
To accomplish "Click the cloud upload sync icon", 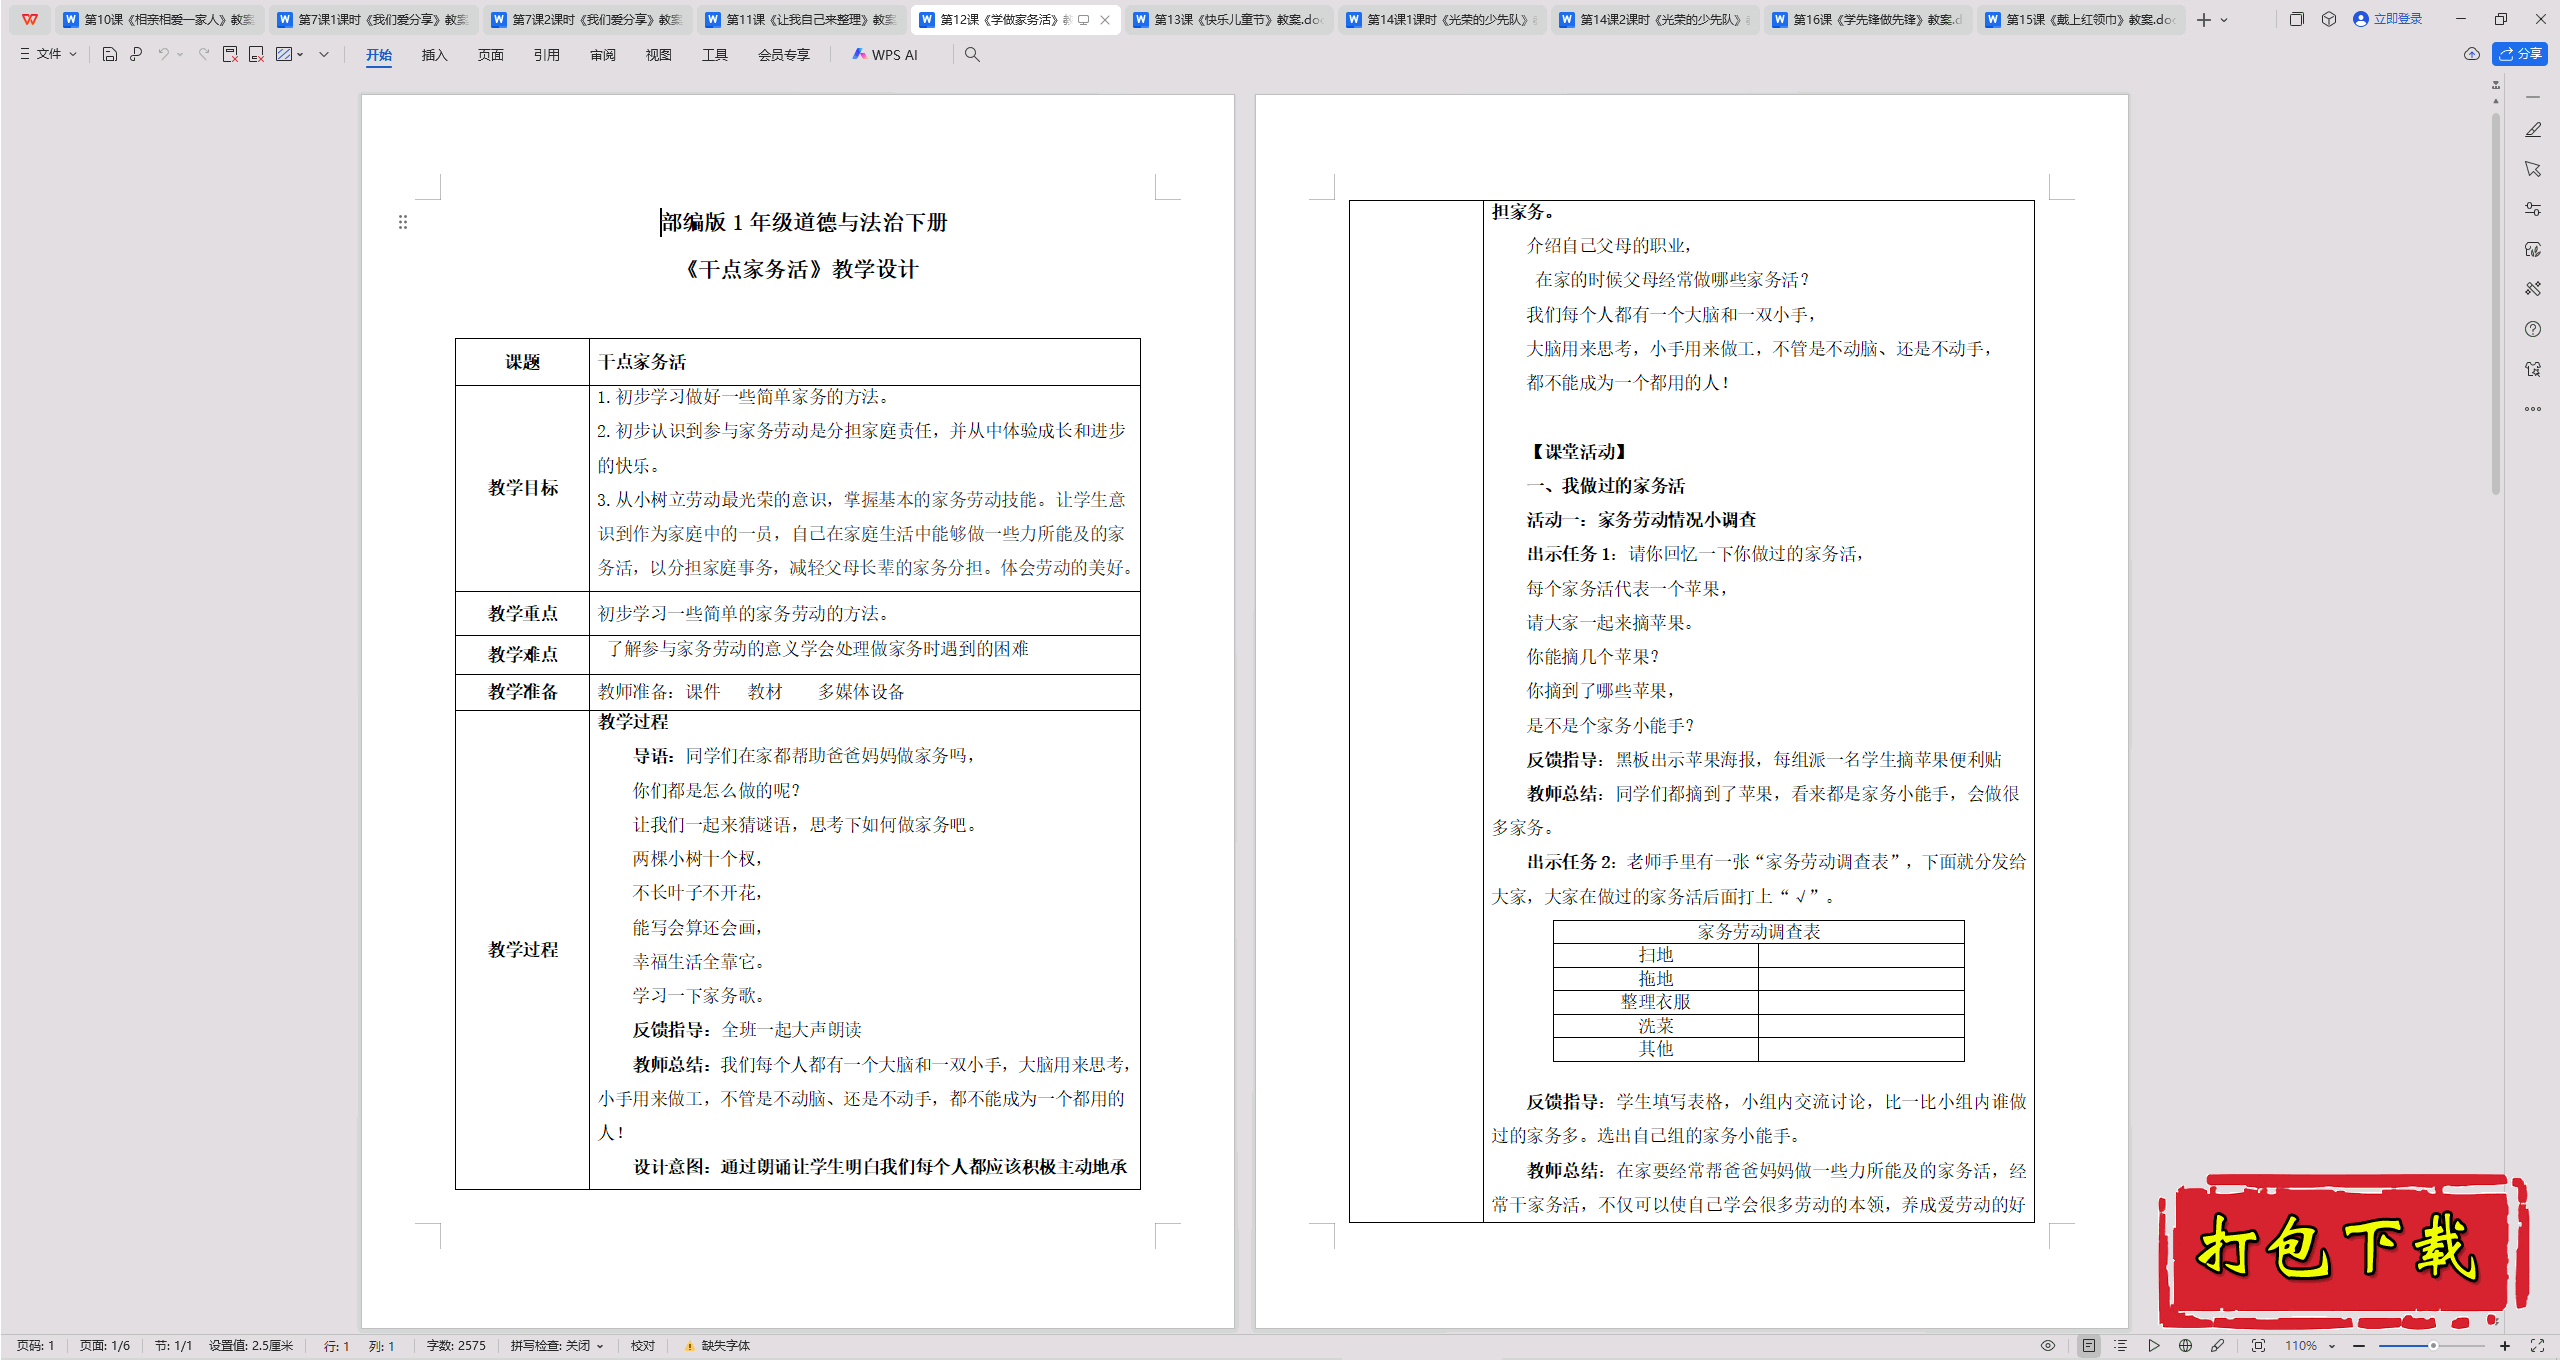I will pyautogui.click(x=2472, y=54).
